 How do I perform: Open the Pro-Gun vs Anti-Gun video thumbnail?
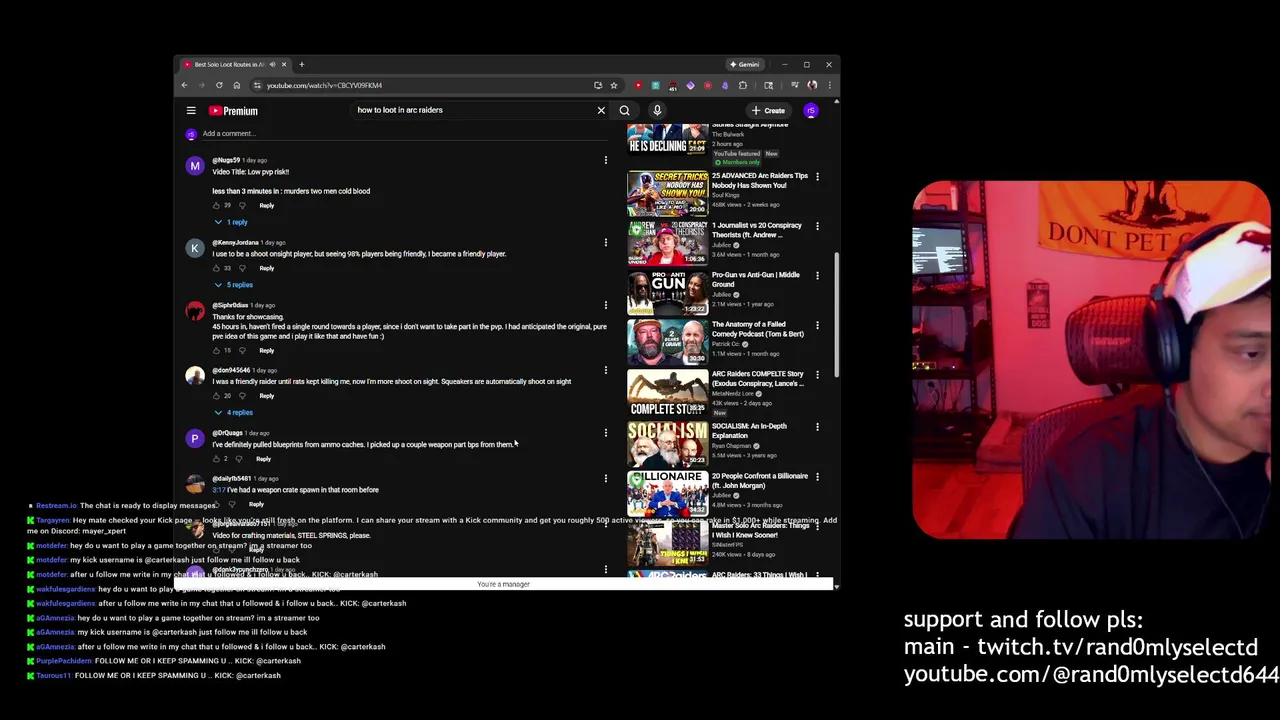coord(667,293)
